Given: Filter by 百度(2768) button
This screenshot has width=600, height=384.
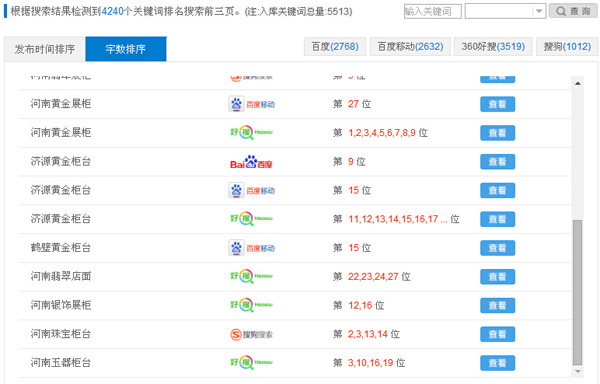Looking at the screenshot, I should pyautogui.click(x=335, y=47).
